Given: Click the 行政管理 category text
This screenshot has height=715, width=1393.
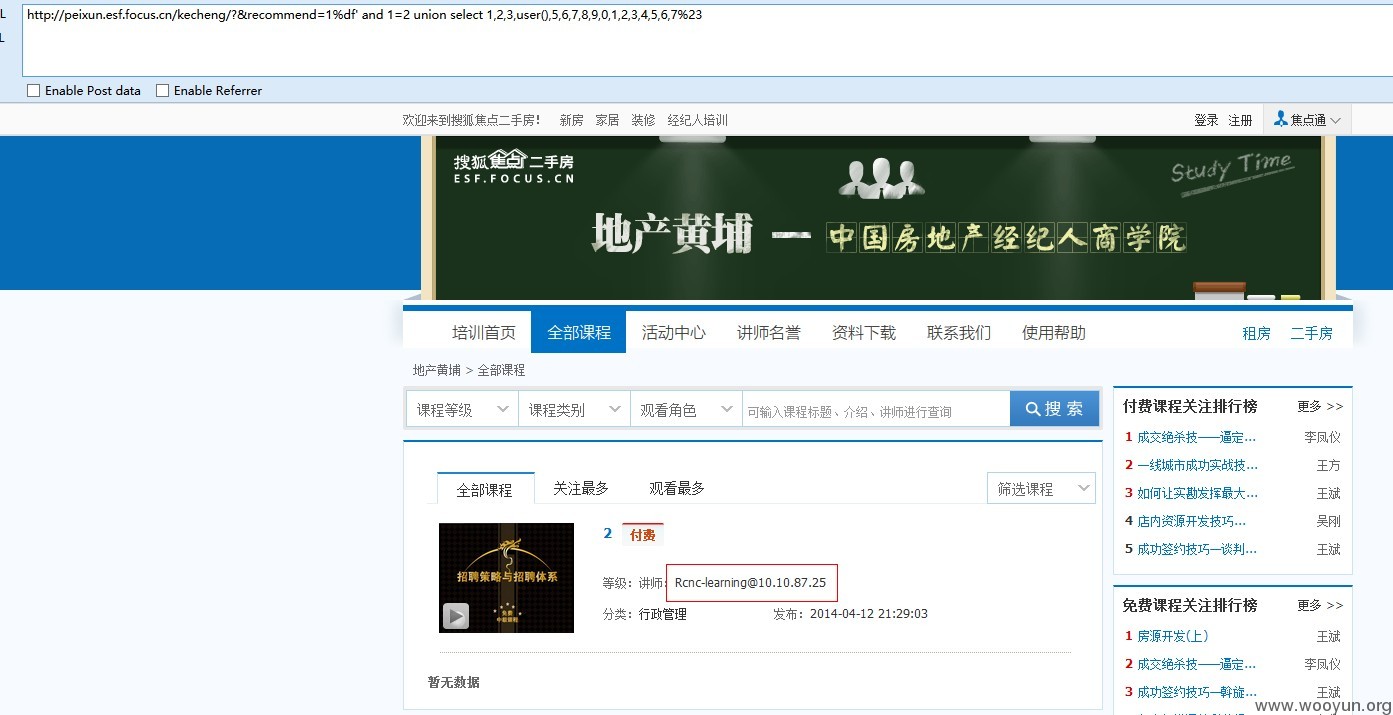Looking at the screenshot, I should [x=663, y=614].
